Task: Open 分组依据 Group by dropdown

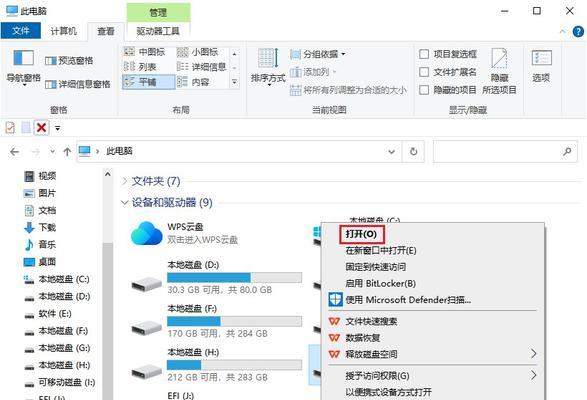Action: tap(318, 54)
